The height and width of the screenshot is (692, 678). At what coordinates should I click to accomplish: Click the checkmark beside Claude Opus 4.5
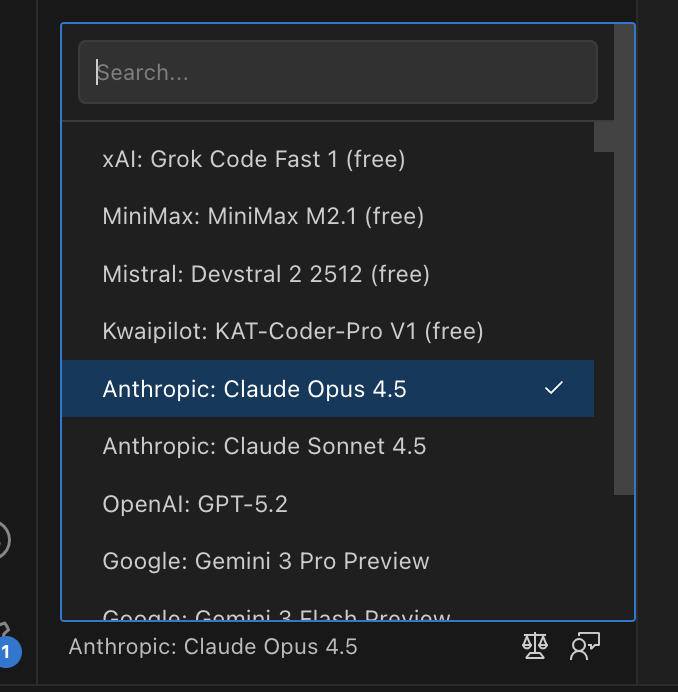pos(554,388)
